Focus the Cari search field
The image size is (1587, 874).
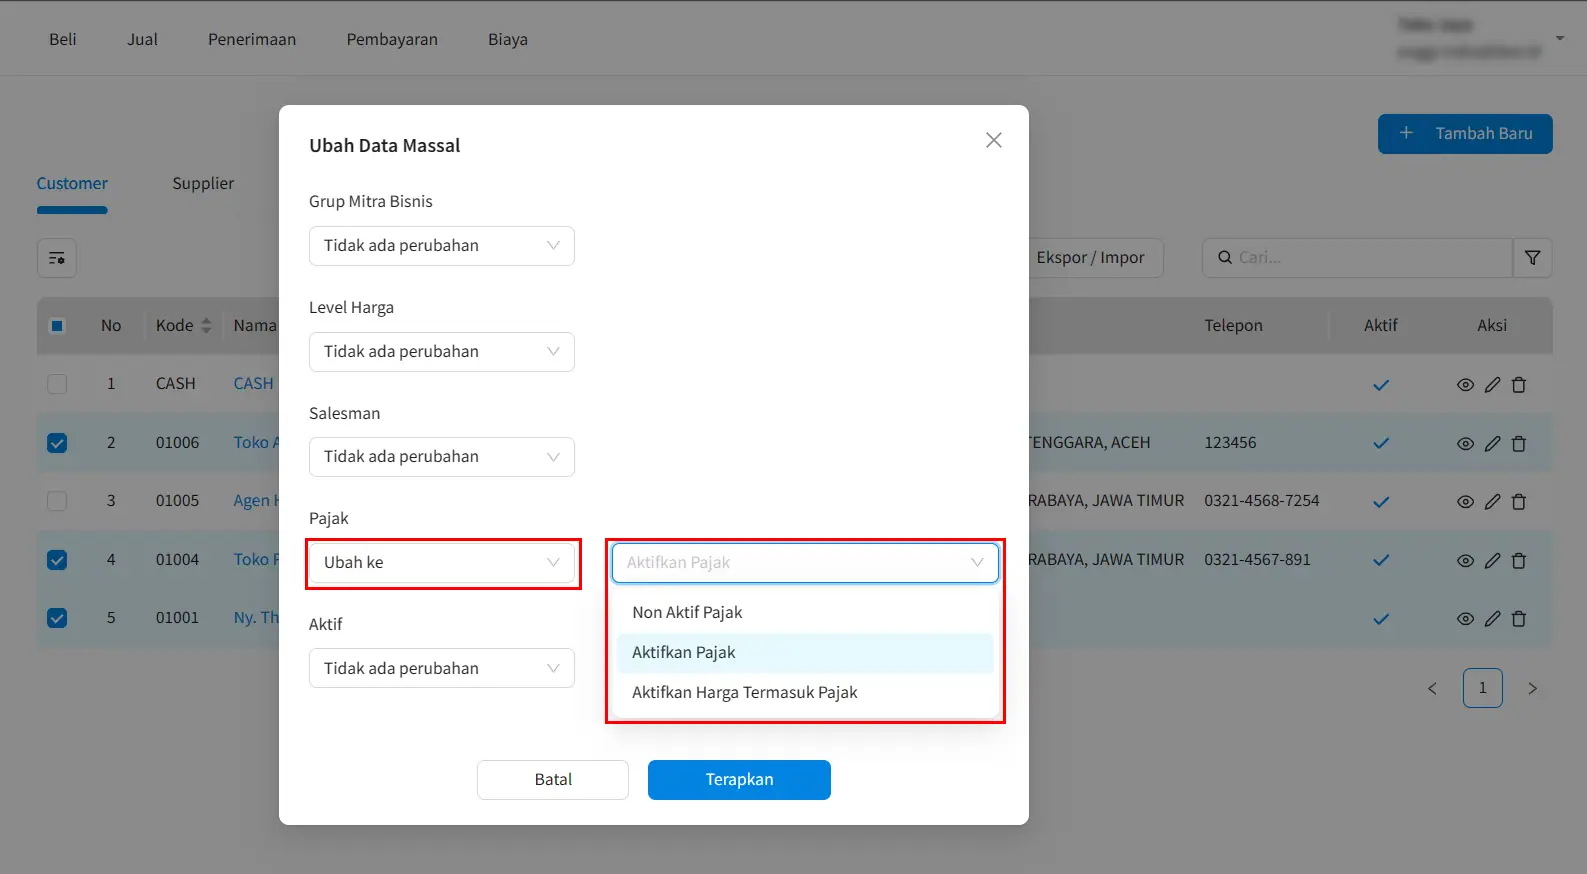[x=1357, y=258]
